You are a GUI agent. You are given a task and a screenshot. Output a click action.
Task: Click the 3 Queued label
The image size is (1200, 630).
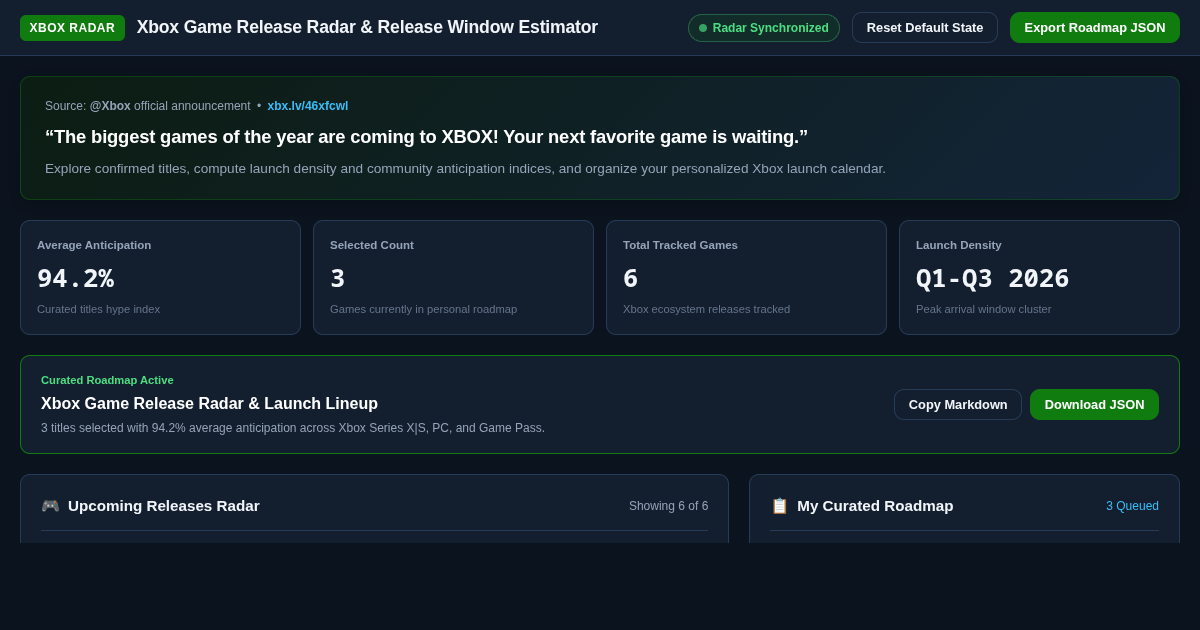[1132, 506]
